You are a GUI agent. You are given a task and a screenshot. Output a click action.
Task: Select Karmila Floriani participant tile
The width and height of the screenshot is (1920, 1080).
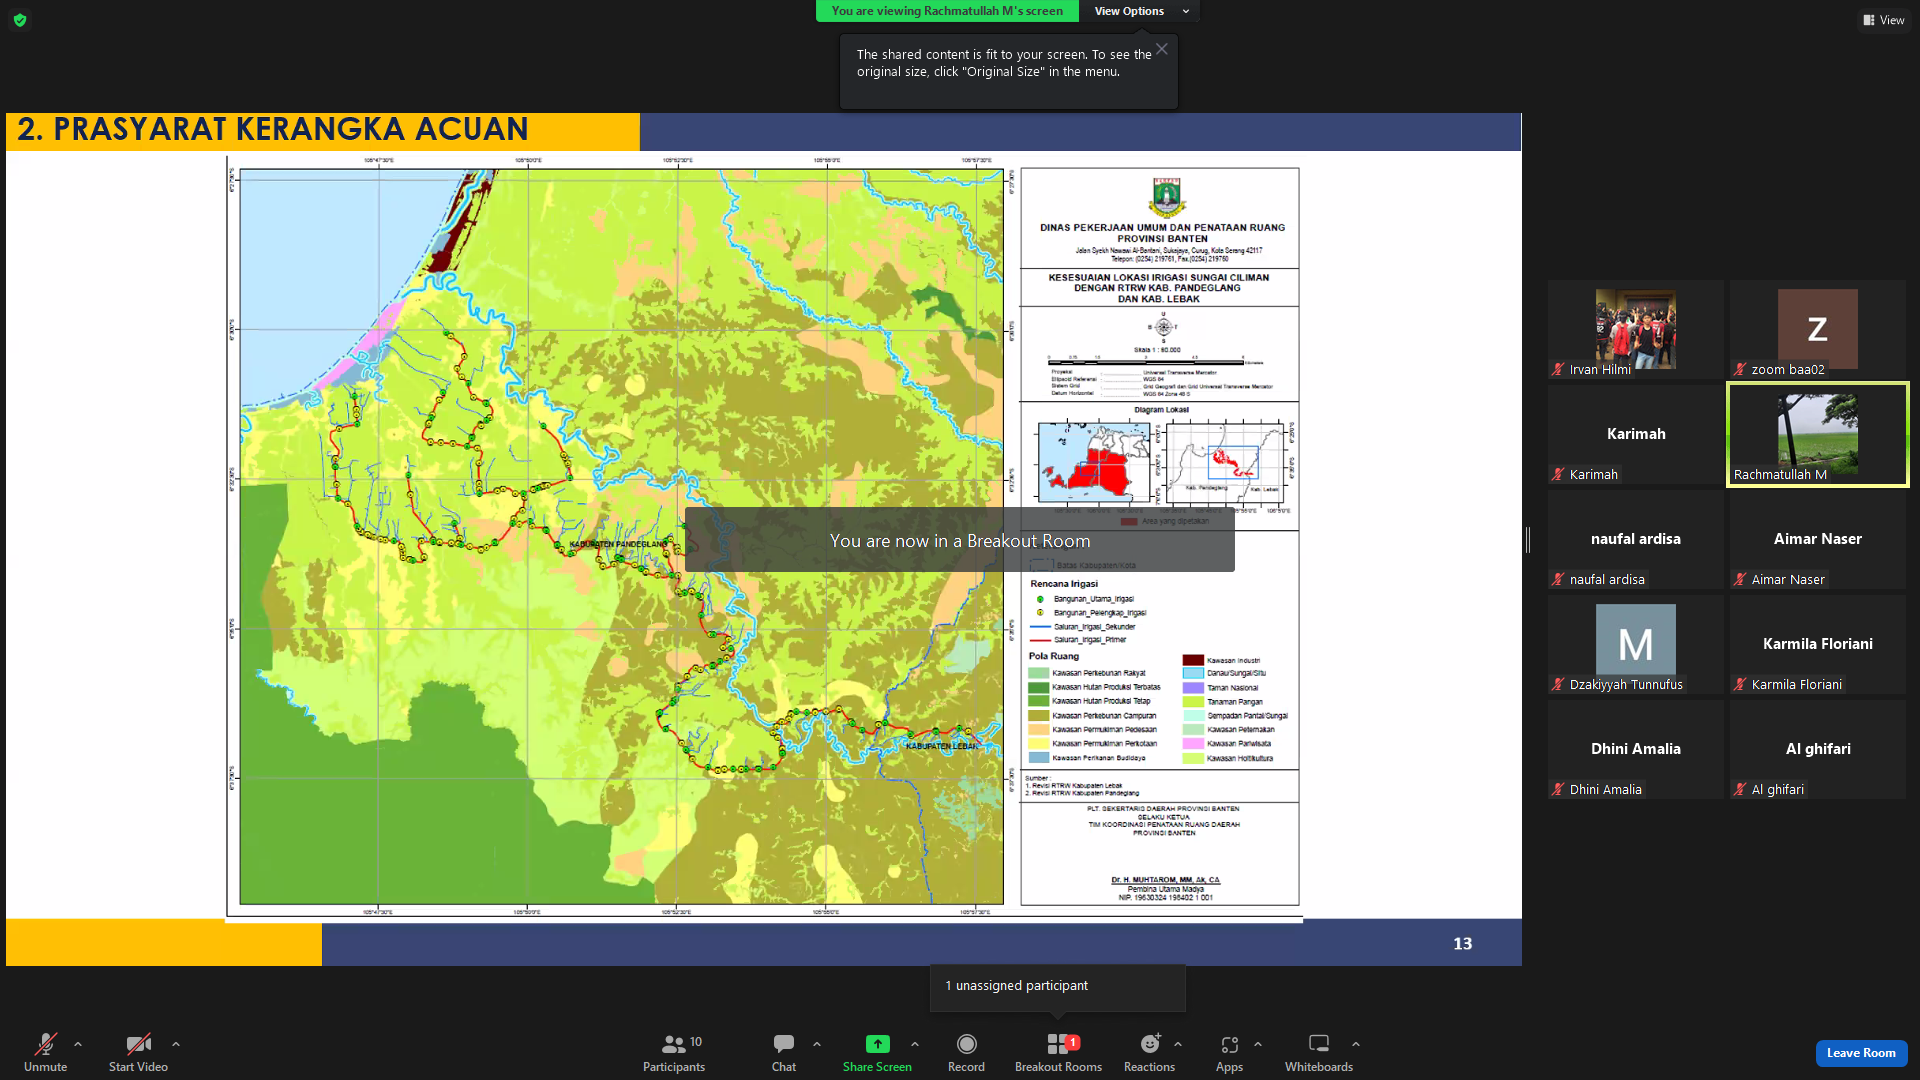(1818, 644)
